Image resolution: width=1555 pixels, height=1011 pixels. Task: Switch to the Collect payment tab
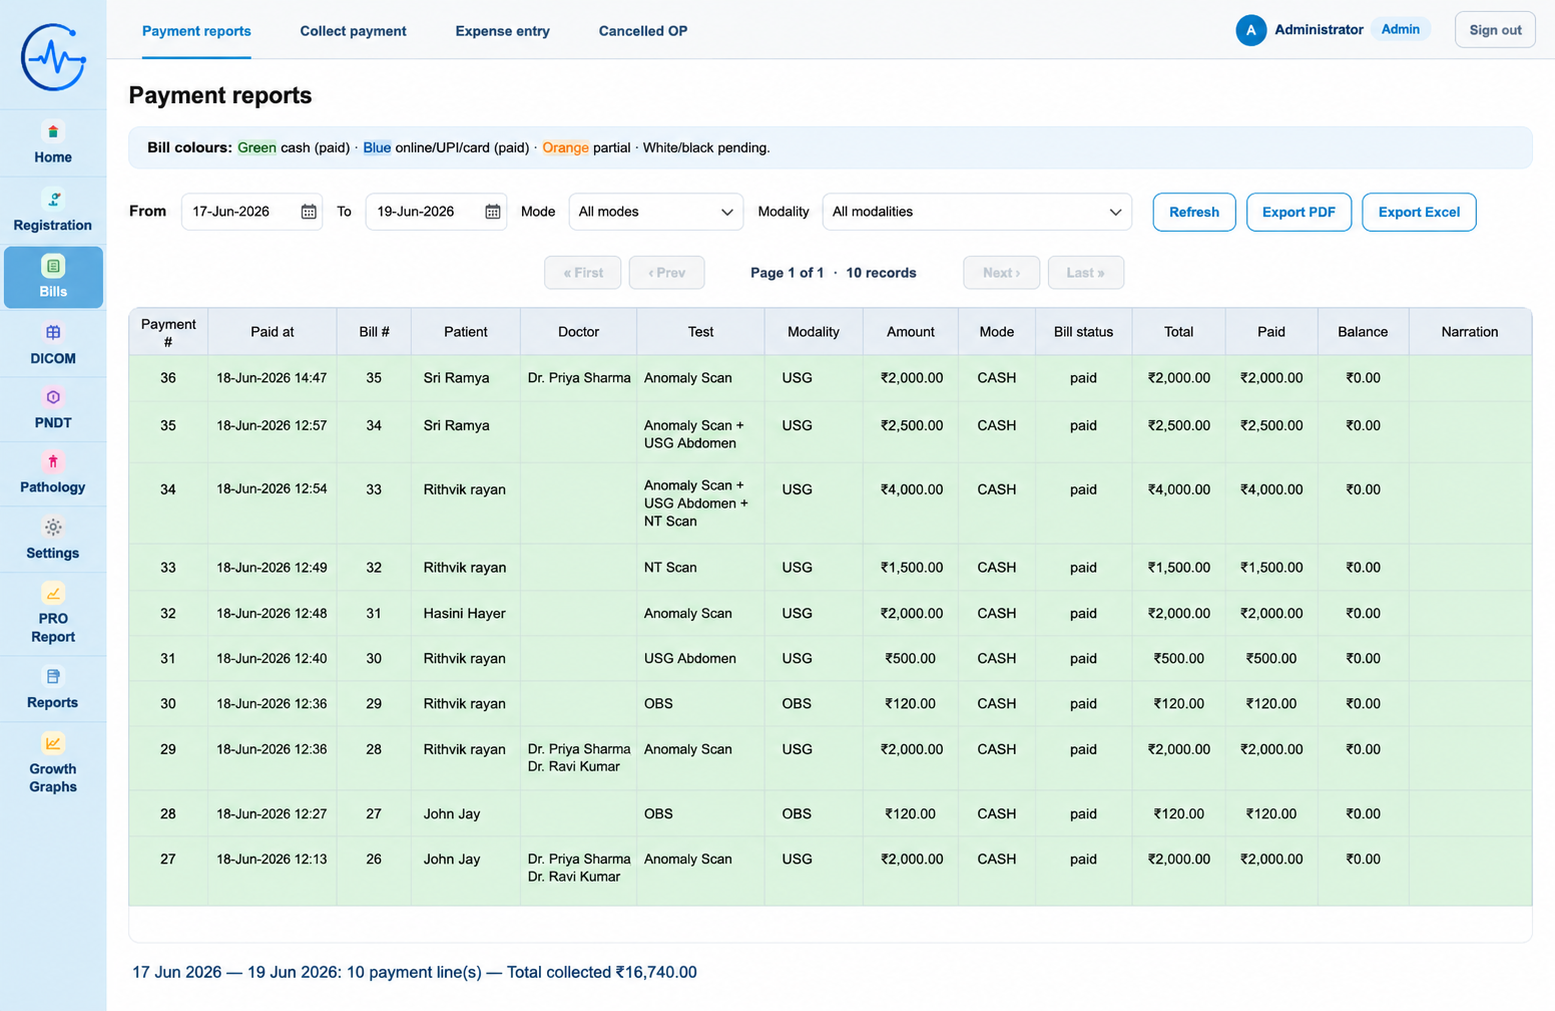coord(353,31)
